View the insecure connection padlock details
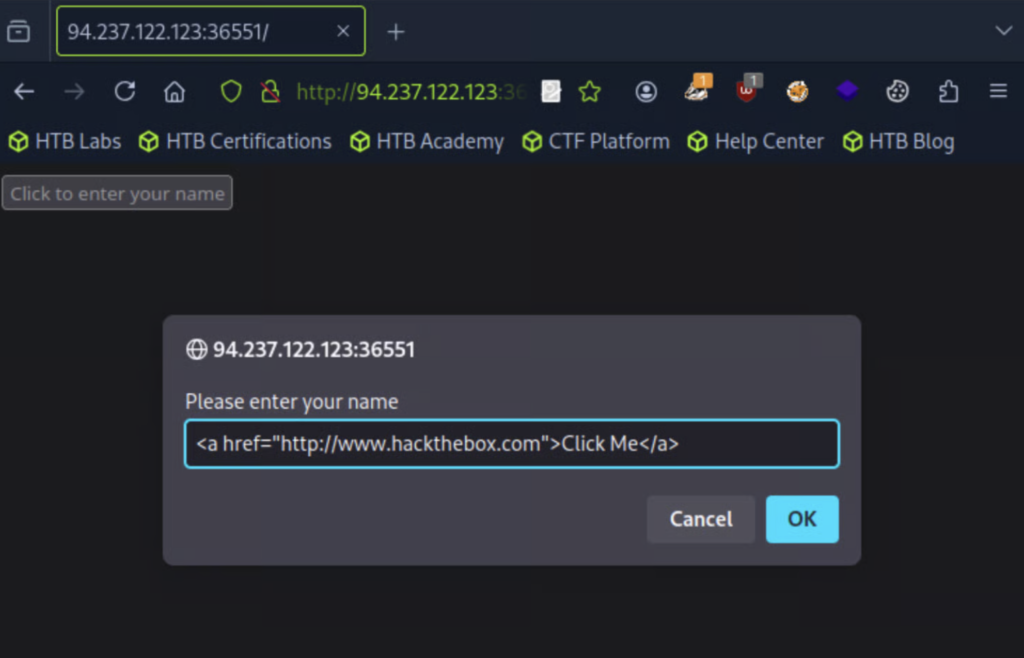Screen dimensions: 1024x658 (270, 91)
